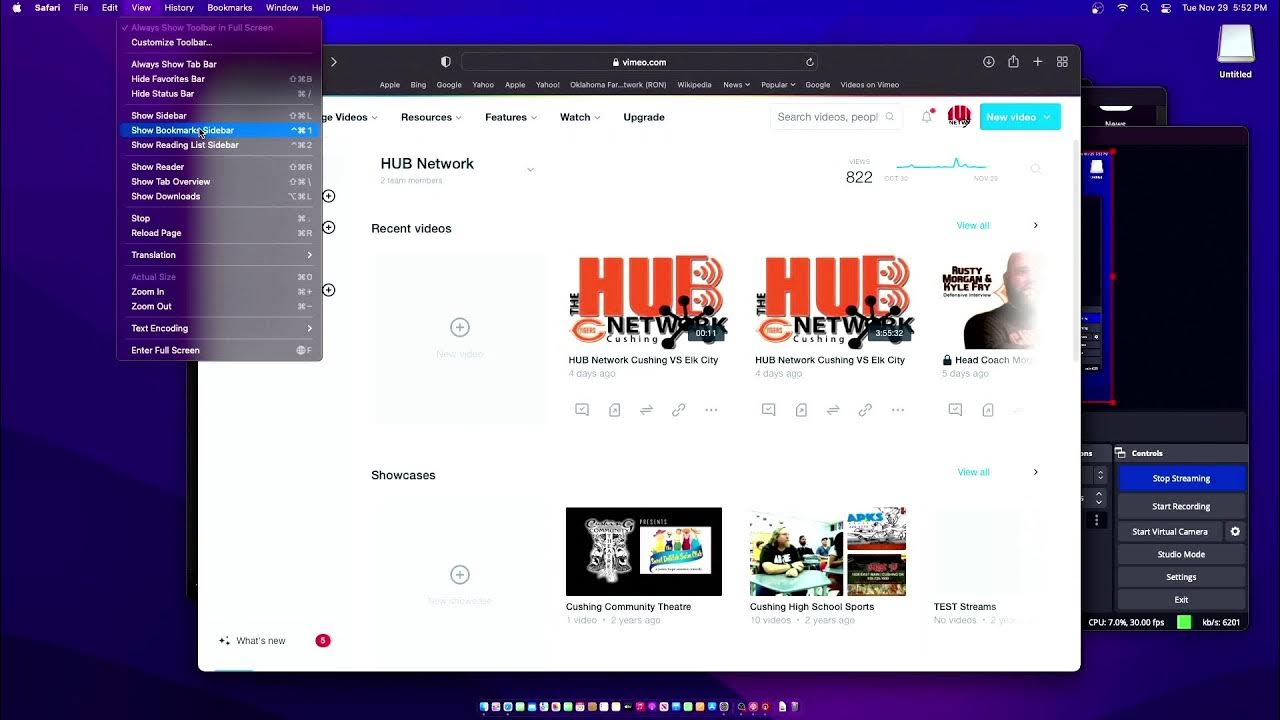Image resolution: width=1280 pixels, height=720 pixels.
Task: Click Stop Streaming in OBS Controls
Action: pos(1181,479)
